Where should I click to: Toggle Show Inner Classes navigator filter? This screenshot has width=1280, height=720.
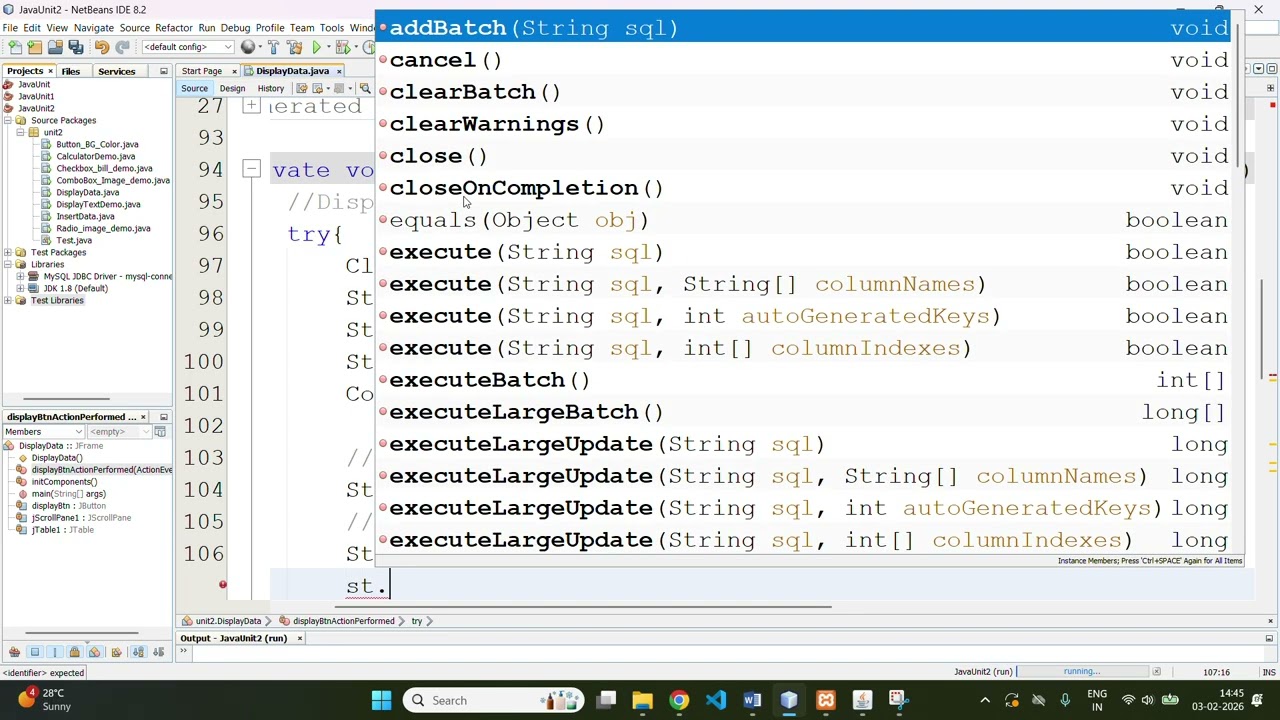tap(95, 652)
